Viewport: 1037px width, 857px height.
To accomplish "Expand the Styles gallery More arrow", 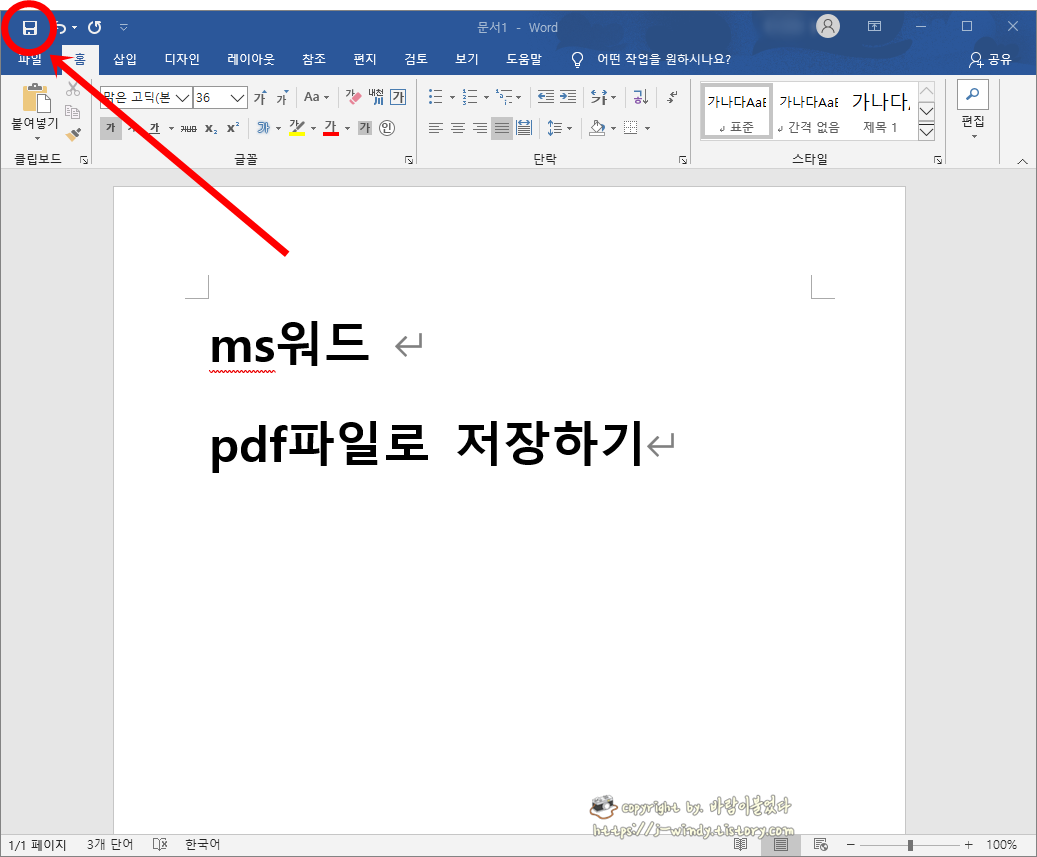I will (x=927, y=132).
